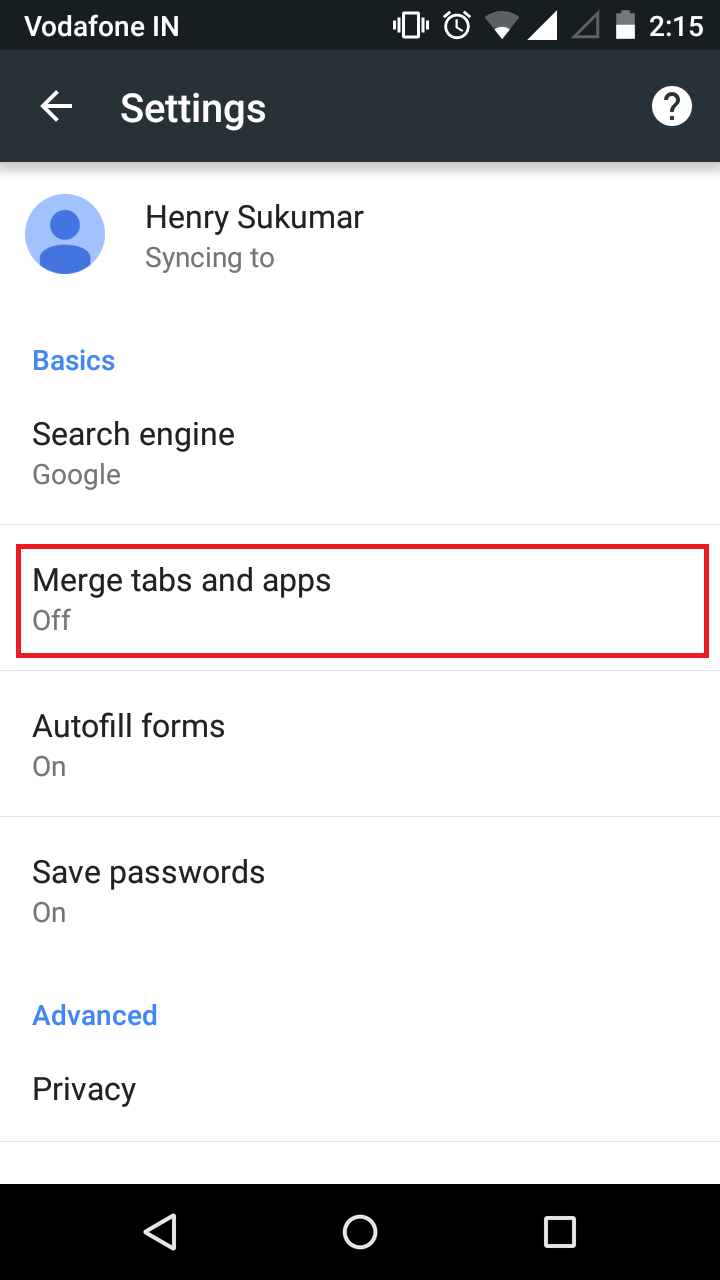The height and width of the screenshot is (1280, 720).
Task: Turn off Save passwords
Action: [x=360, y=889]
